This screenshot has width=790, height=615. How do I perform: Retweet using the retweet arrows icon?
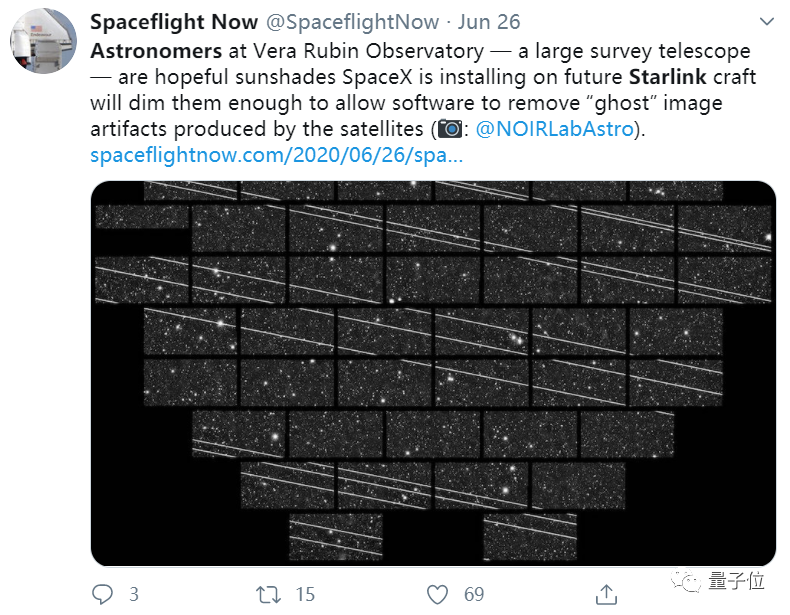(x=269, y=594)
